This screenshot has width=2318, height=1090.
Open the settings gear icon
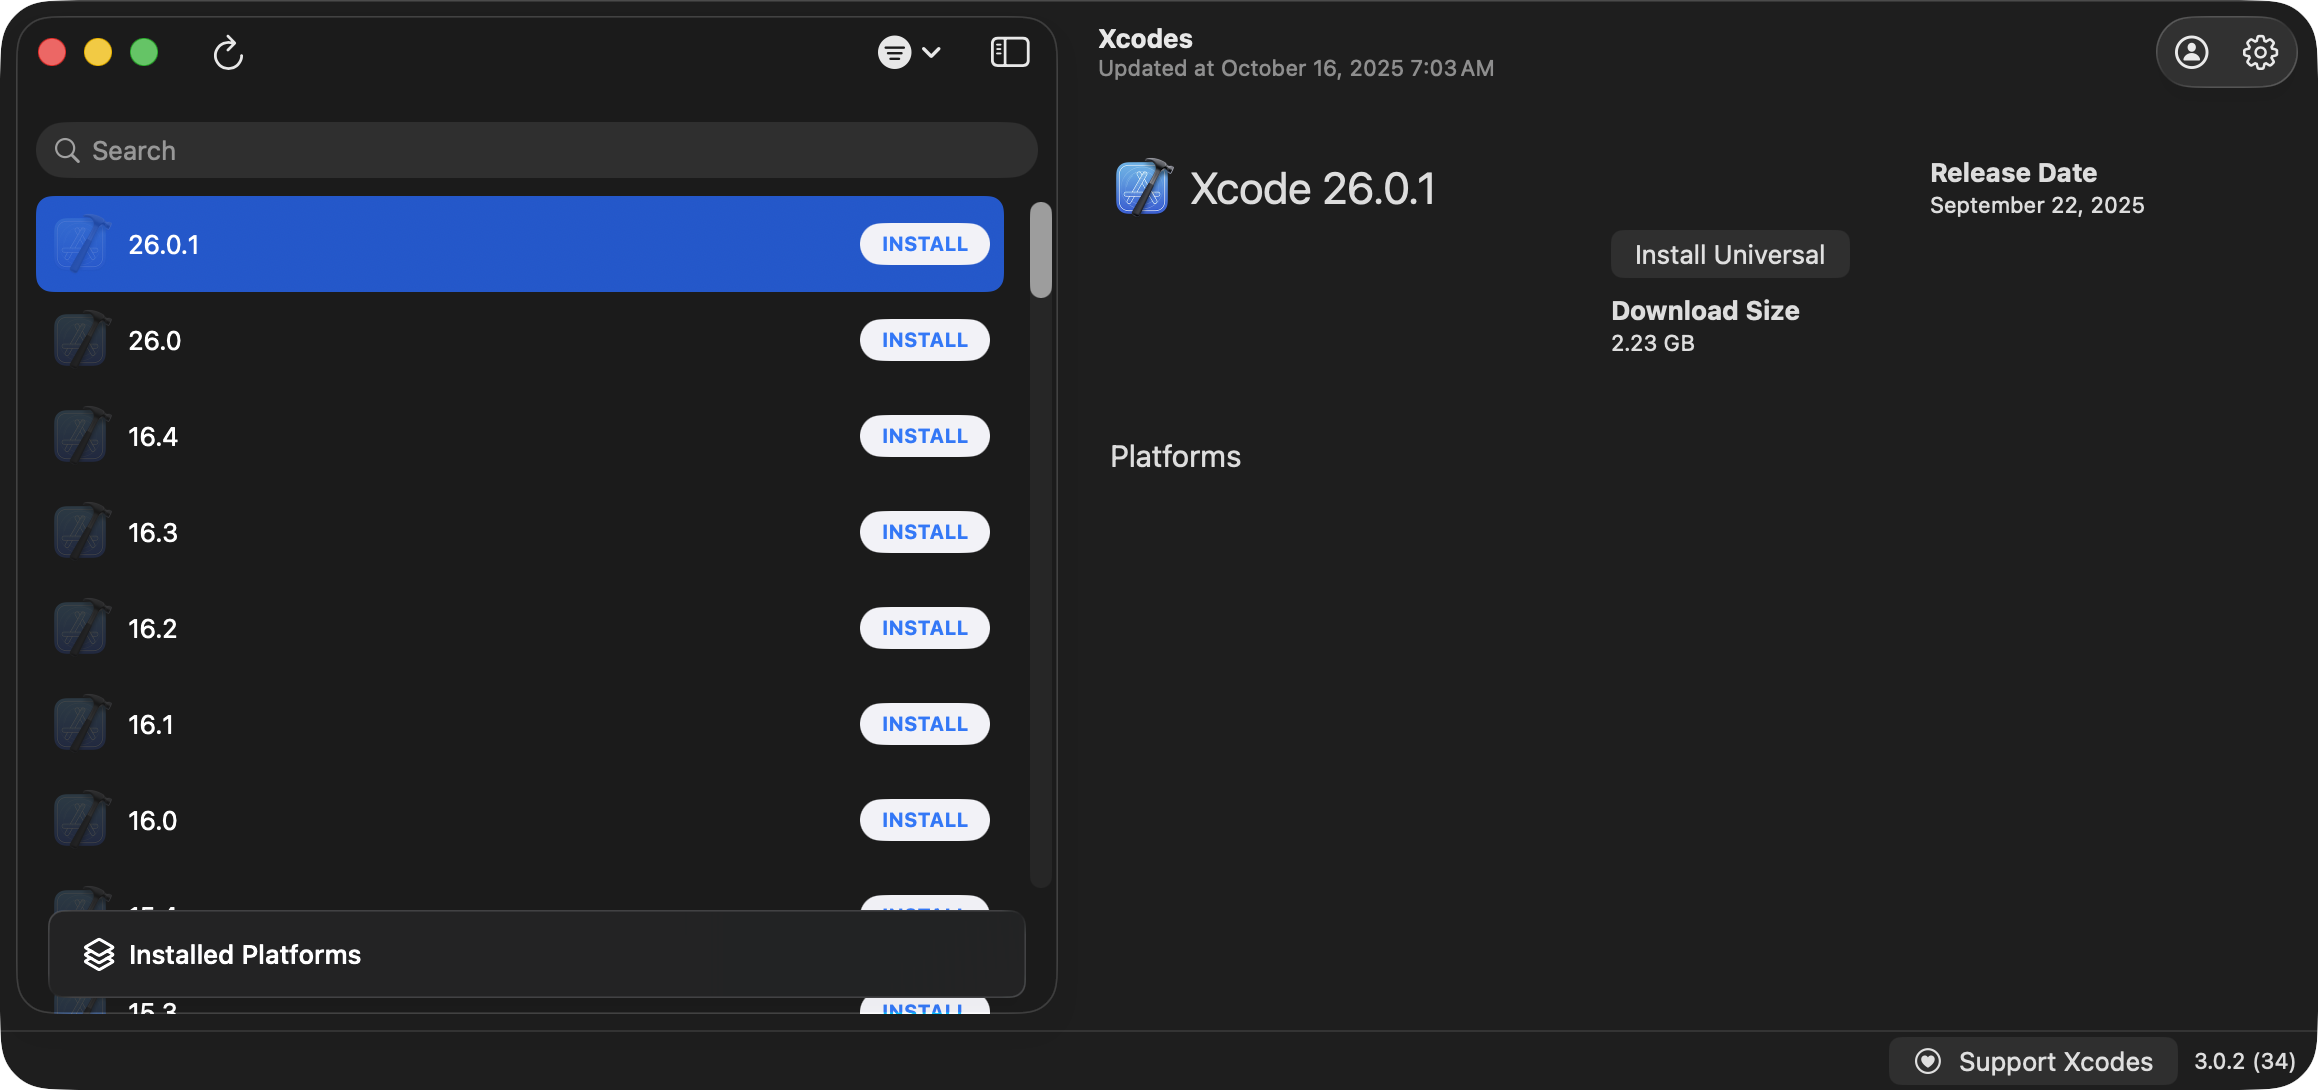point(2260,52)
